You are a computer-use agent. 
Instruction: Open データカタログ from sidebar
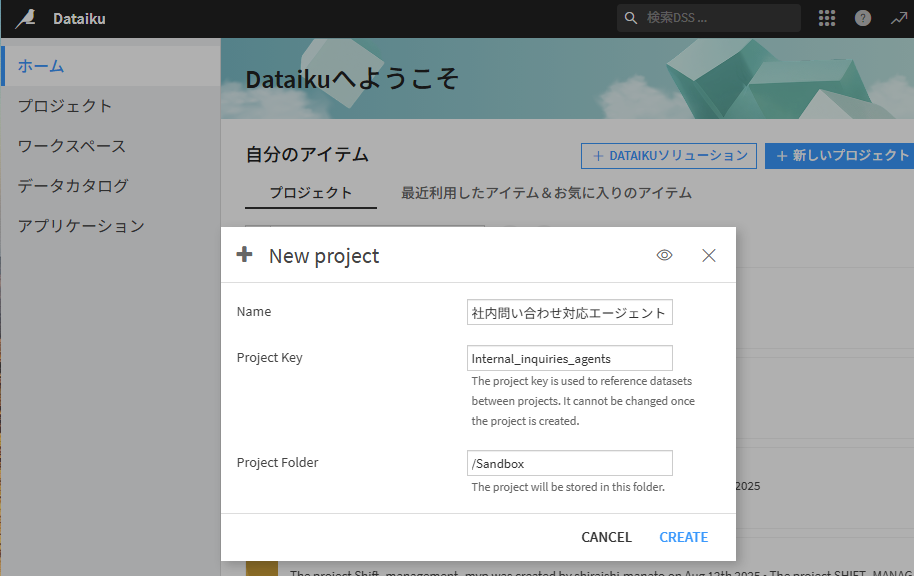point(73,186)
